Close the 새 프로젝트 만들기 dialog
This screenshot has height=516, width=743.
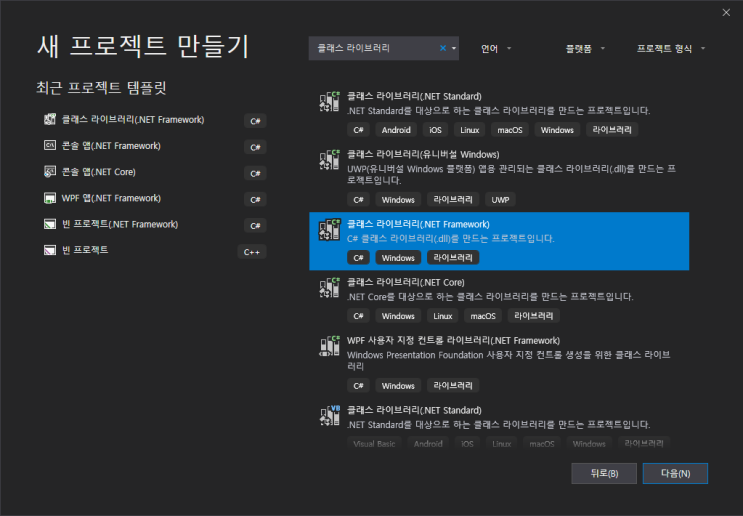point(726,12)
